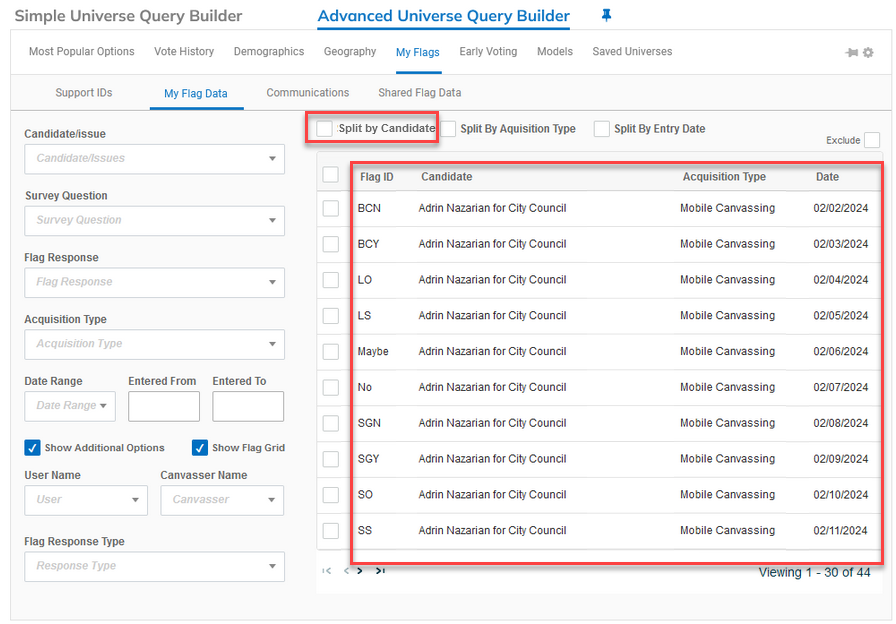This screenshot has height=624, width=896.
Task: Click Mobile Canvassing in Maybe row
Action: [727, 351]
